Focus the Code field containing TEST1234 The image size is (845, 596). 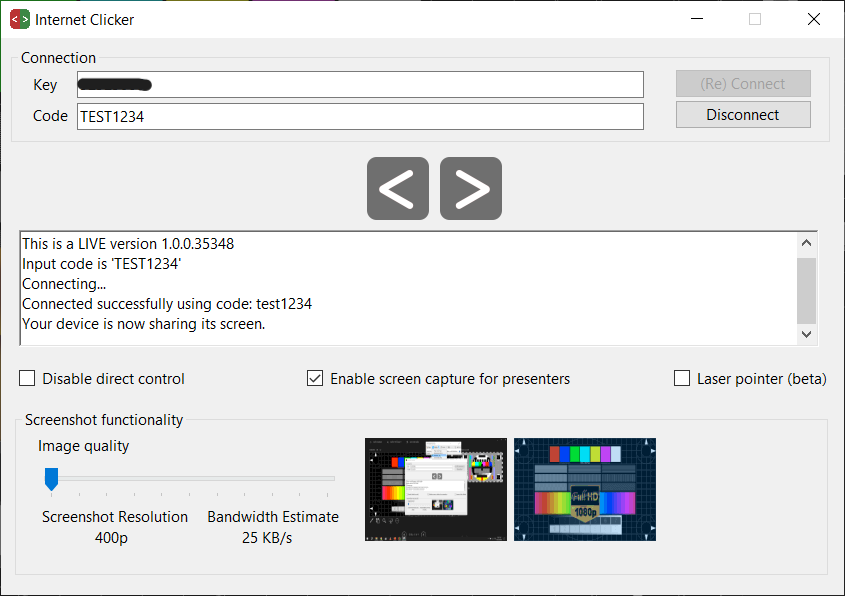tap(360, 116)
